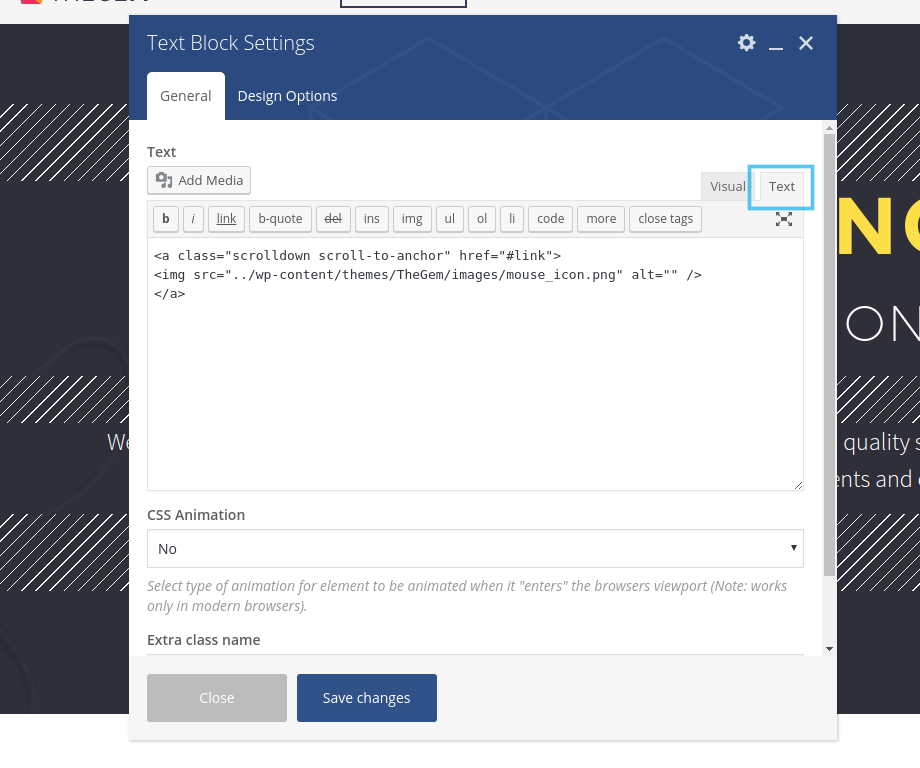Click the close tags button
Viewport: 920px width, 768px height.
click(665, 219)
